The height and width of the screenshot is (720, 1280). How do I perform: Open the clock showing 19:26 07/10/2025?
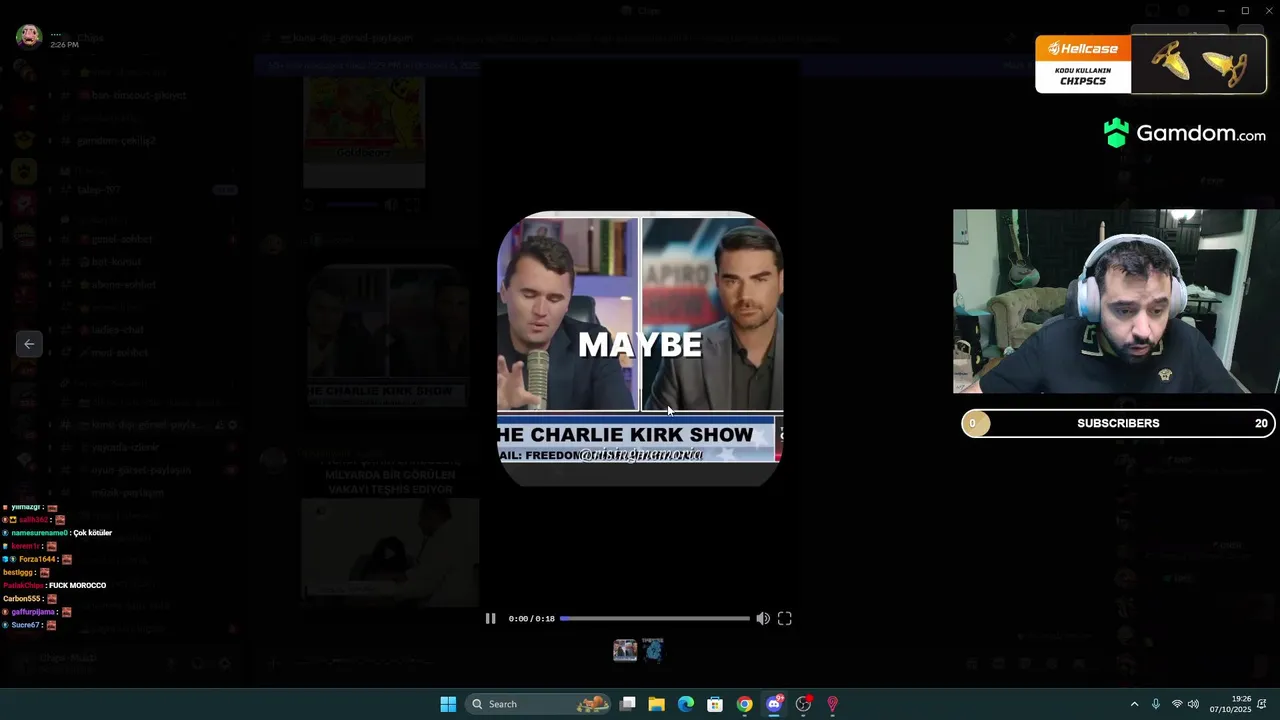click(1231, 704)
